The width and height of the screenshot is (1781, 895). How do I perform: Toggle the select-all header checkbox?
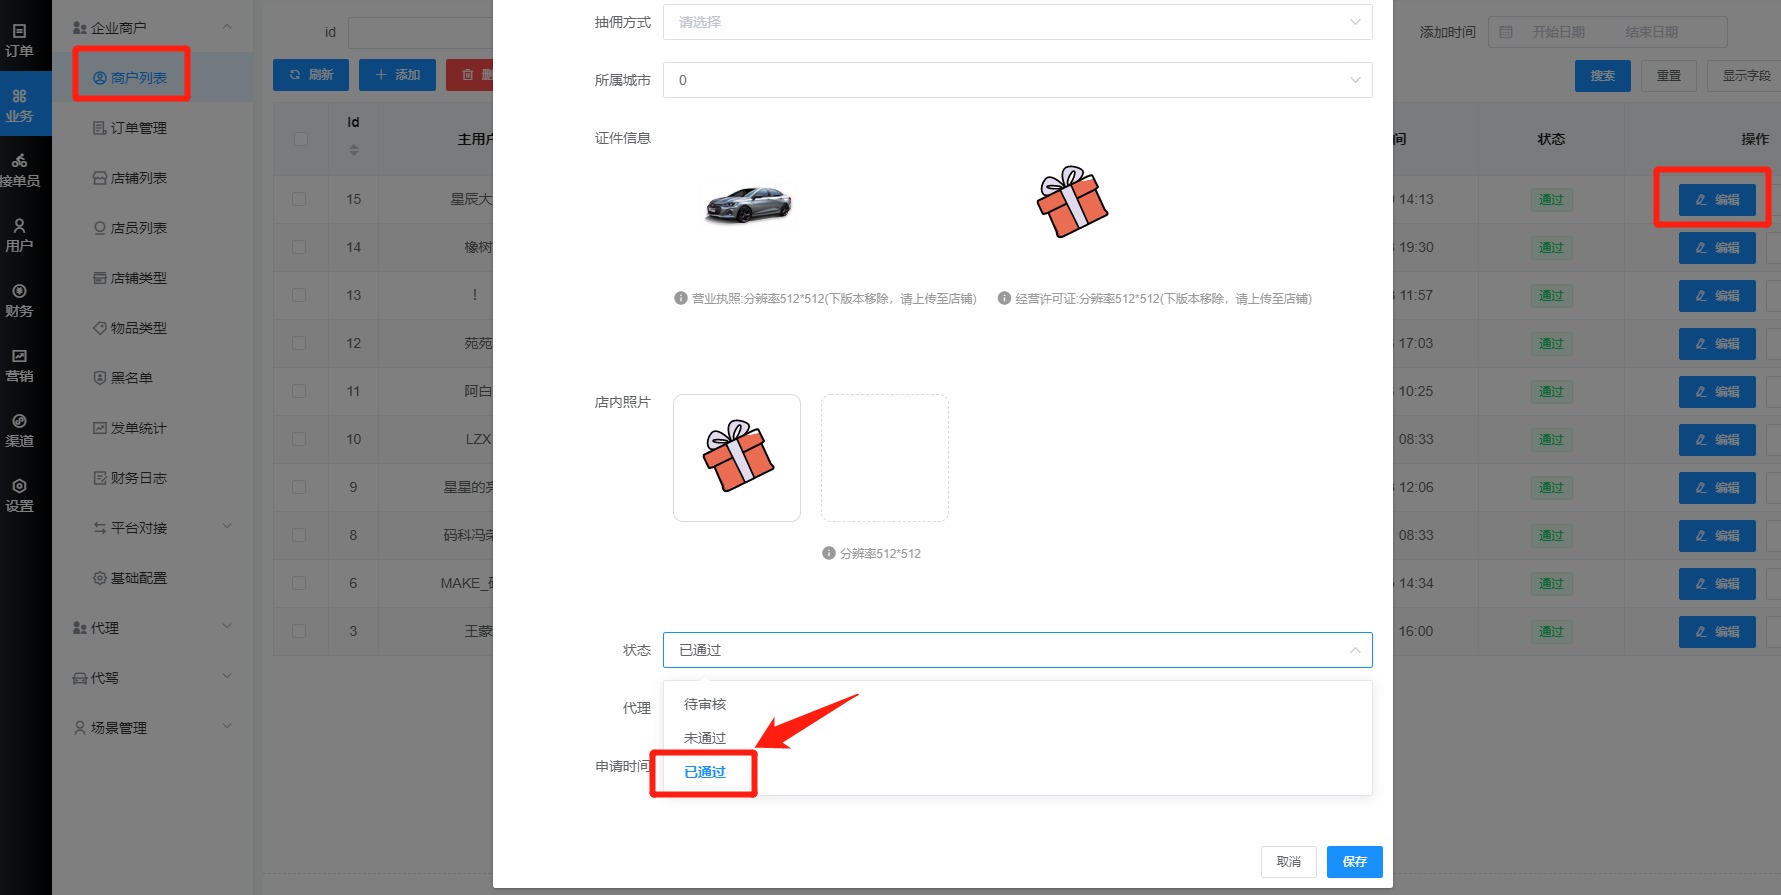click(300, 139)
